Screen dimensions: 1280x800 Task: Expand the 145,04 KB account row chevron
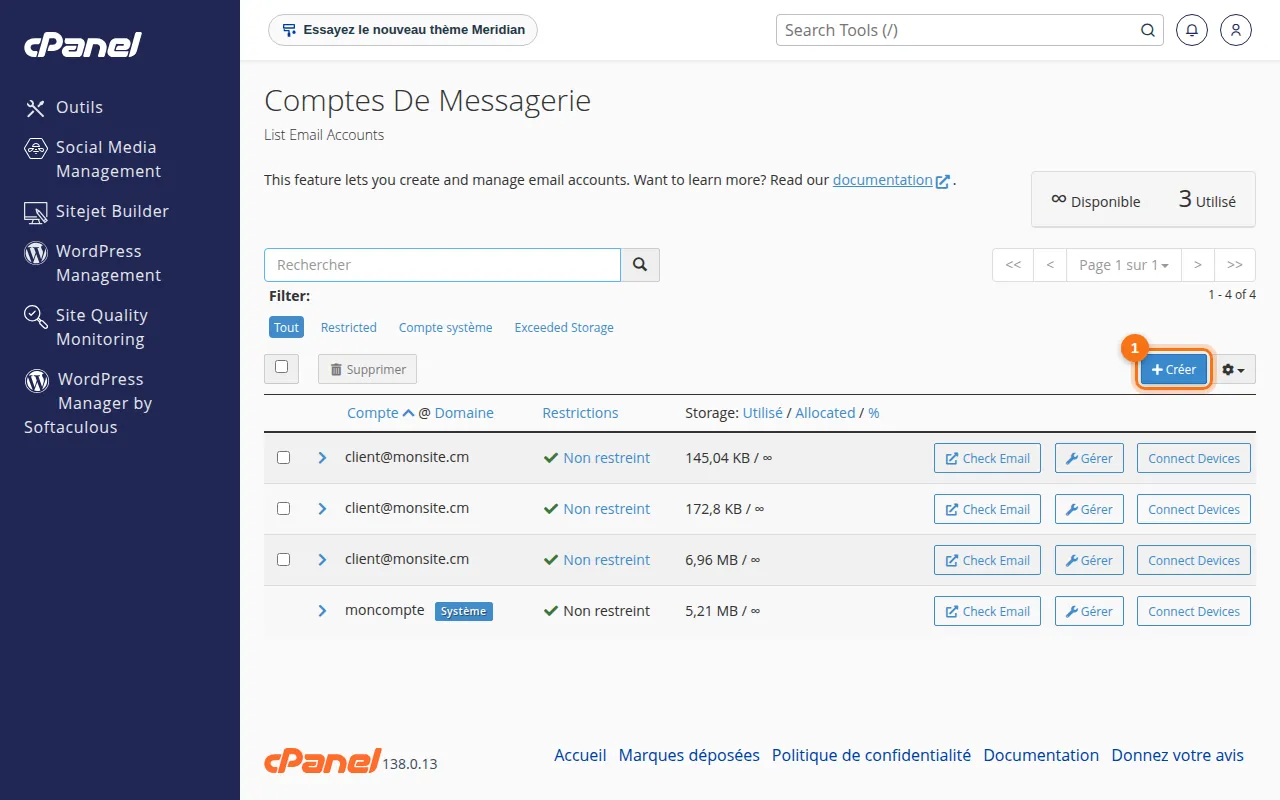[x=322, y=457]
